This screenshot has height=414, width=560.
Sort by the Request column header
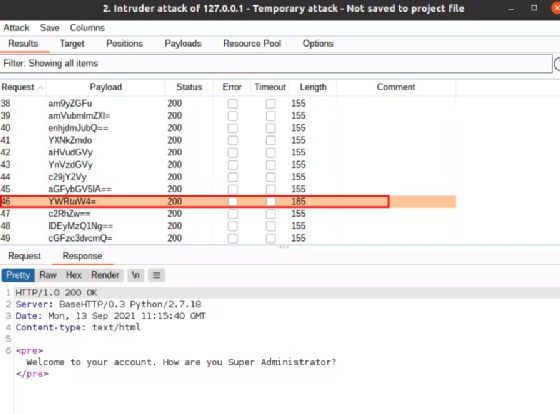point(22,87)
